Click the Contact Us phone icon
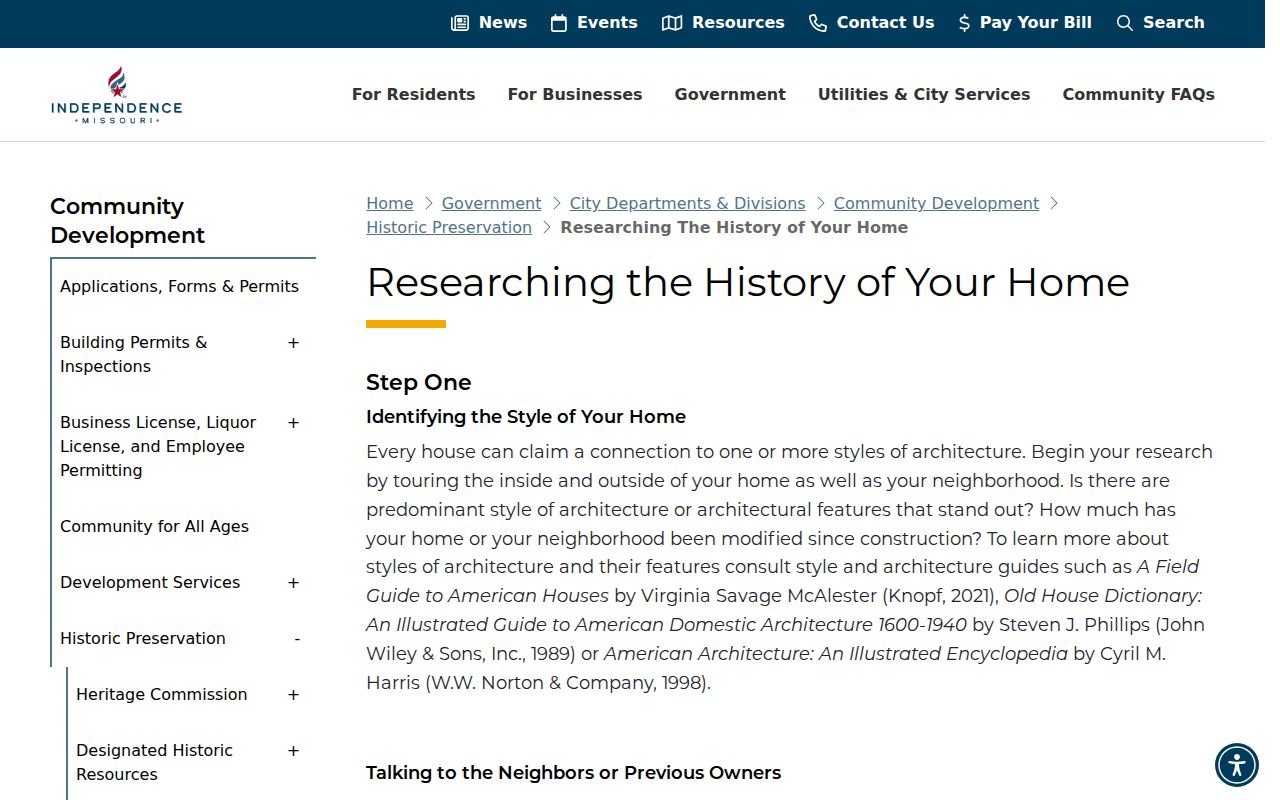 818,23
